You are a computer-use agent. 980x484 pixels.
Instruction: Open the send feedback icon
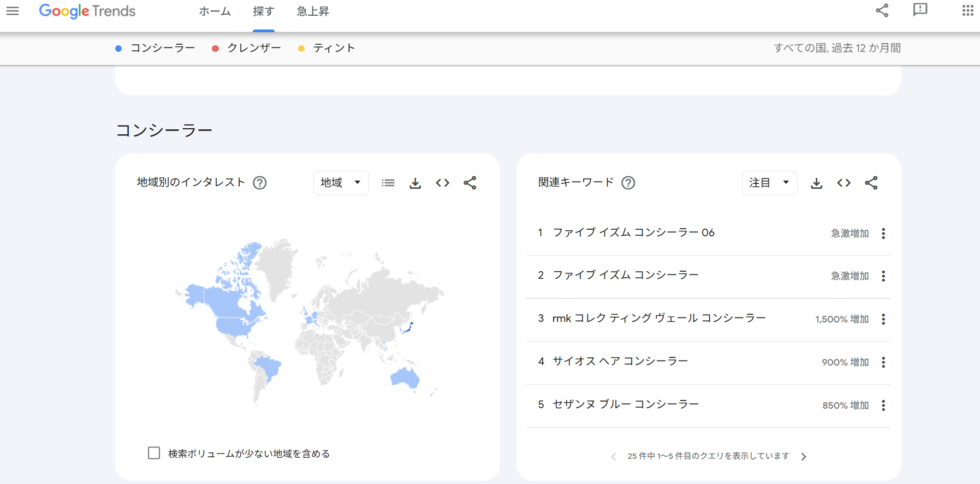[919, 11]
